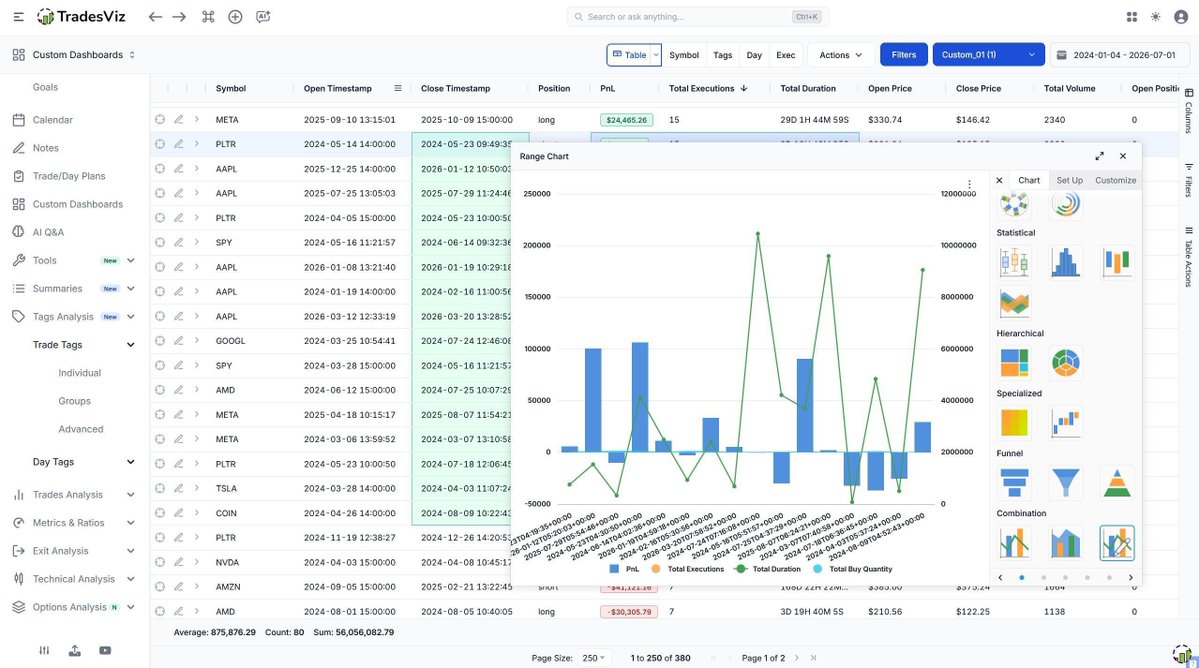Select the treemap chart type
This screenshot has width=1199, height=668.
coord(1015,363)
